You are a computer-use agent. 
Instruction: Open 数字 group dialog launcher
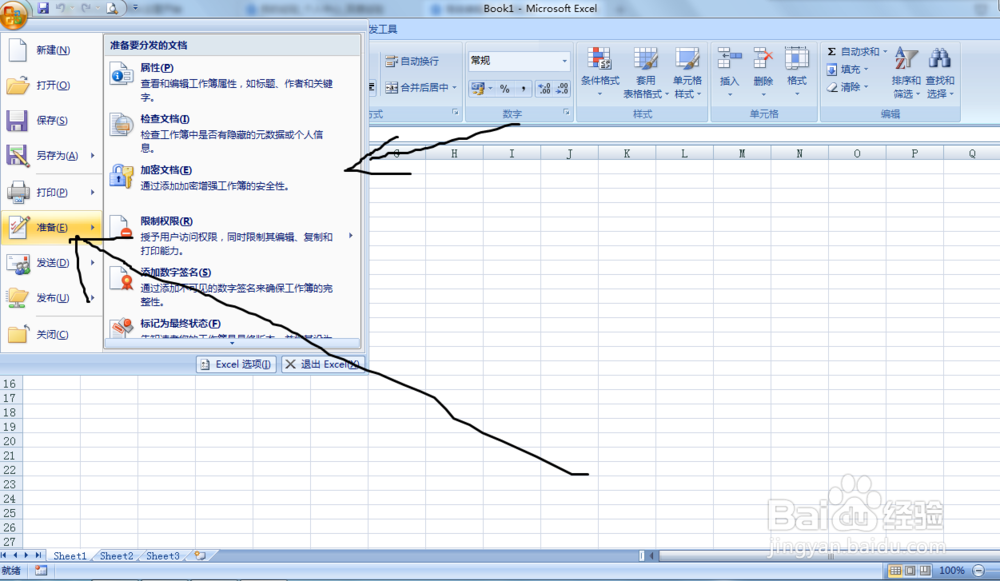pos(566,112)
